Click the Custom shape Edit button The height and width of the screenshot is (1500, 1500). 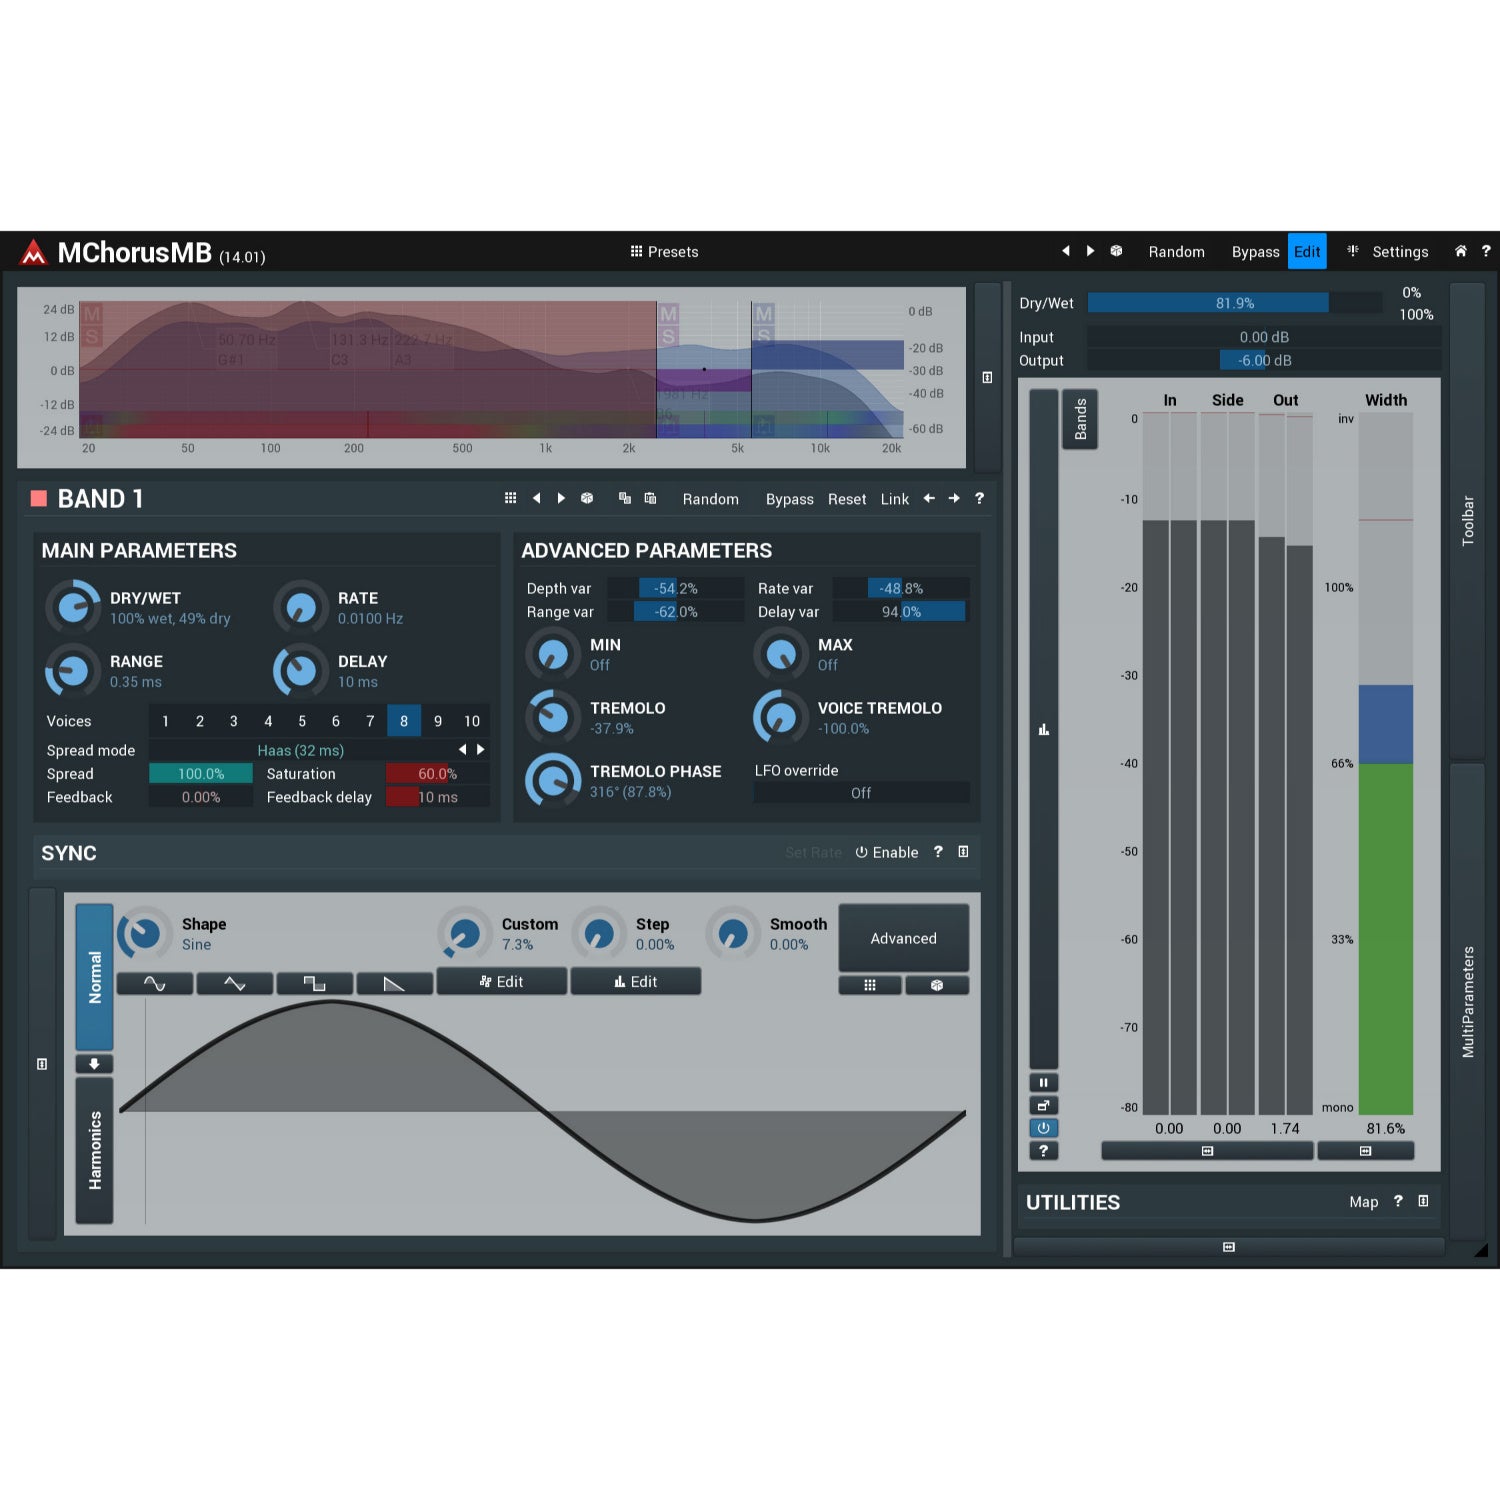(501, 982)
